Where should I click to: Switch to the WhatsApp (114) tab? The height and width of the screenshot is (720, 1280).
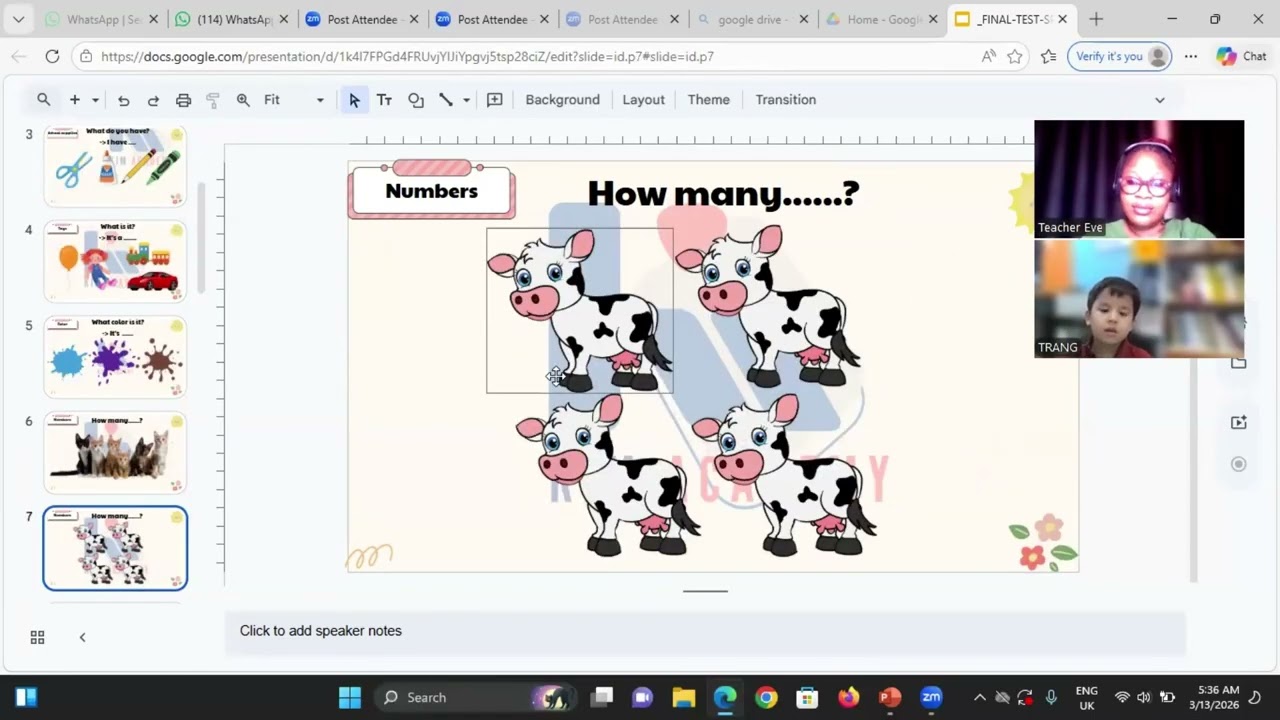tap(234, 19)
